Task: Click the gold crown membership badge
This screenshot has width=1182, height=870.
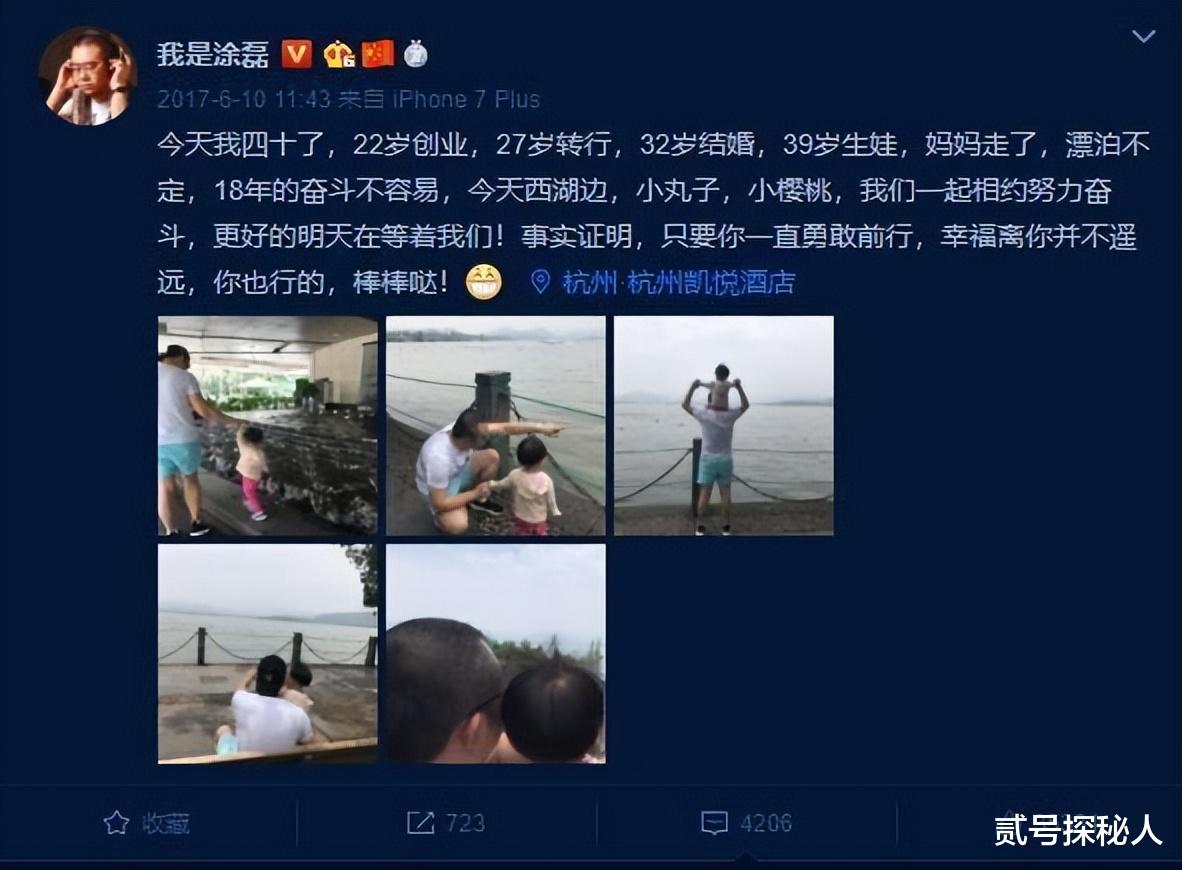Action: 338,54
